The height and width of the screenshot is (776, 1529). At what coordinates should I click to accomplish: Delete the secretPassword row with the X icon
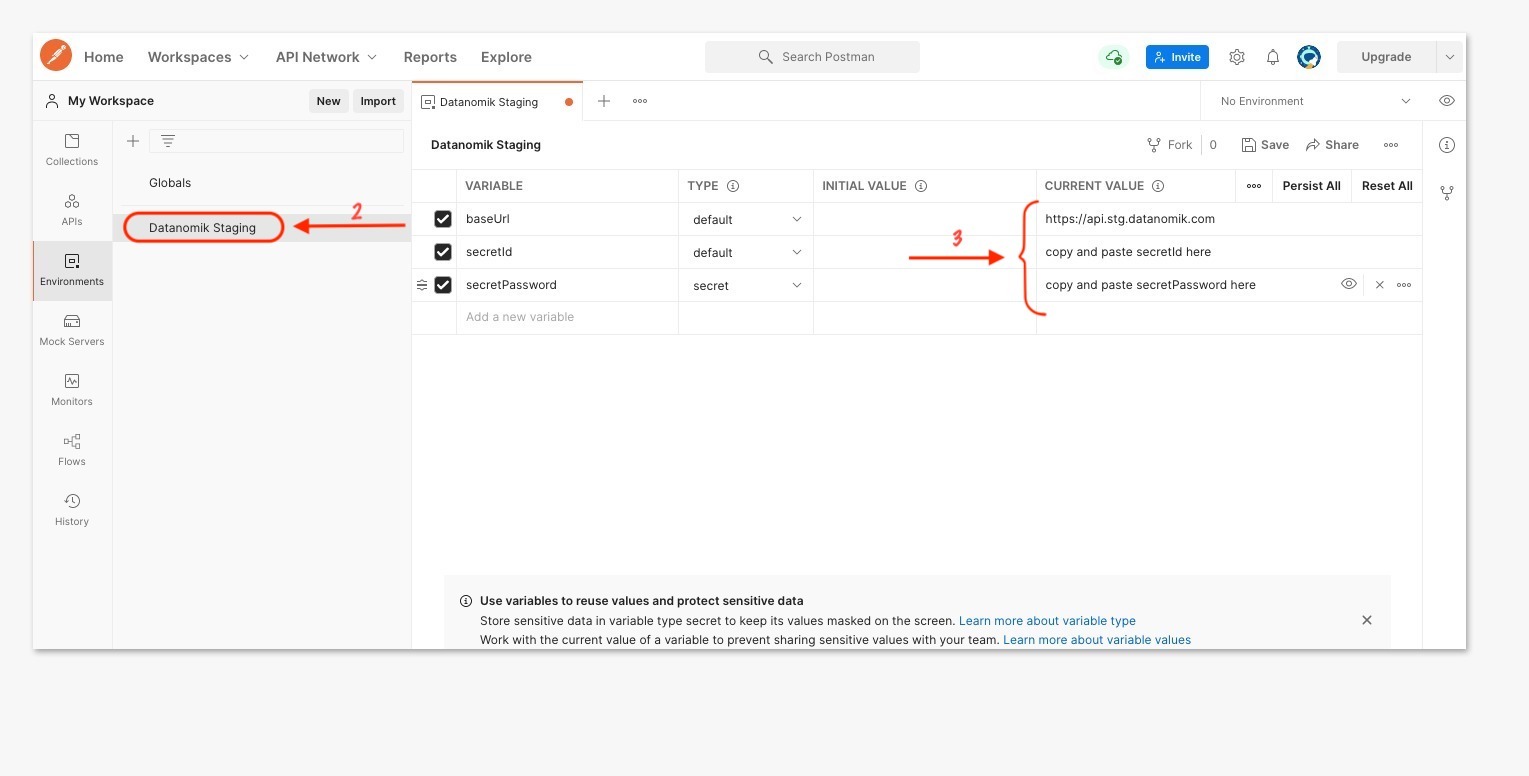pos(1379,285)
